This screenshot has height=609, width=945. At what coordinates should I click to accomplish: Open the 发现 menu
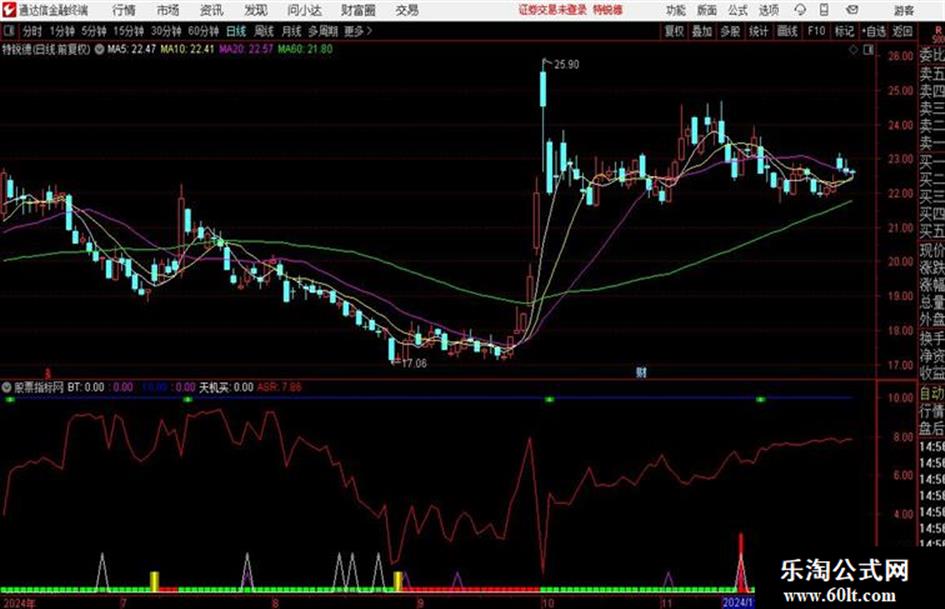click(256, 10)
